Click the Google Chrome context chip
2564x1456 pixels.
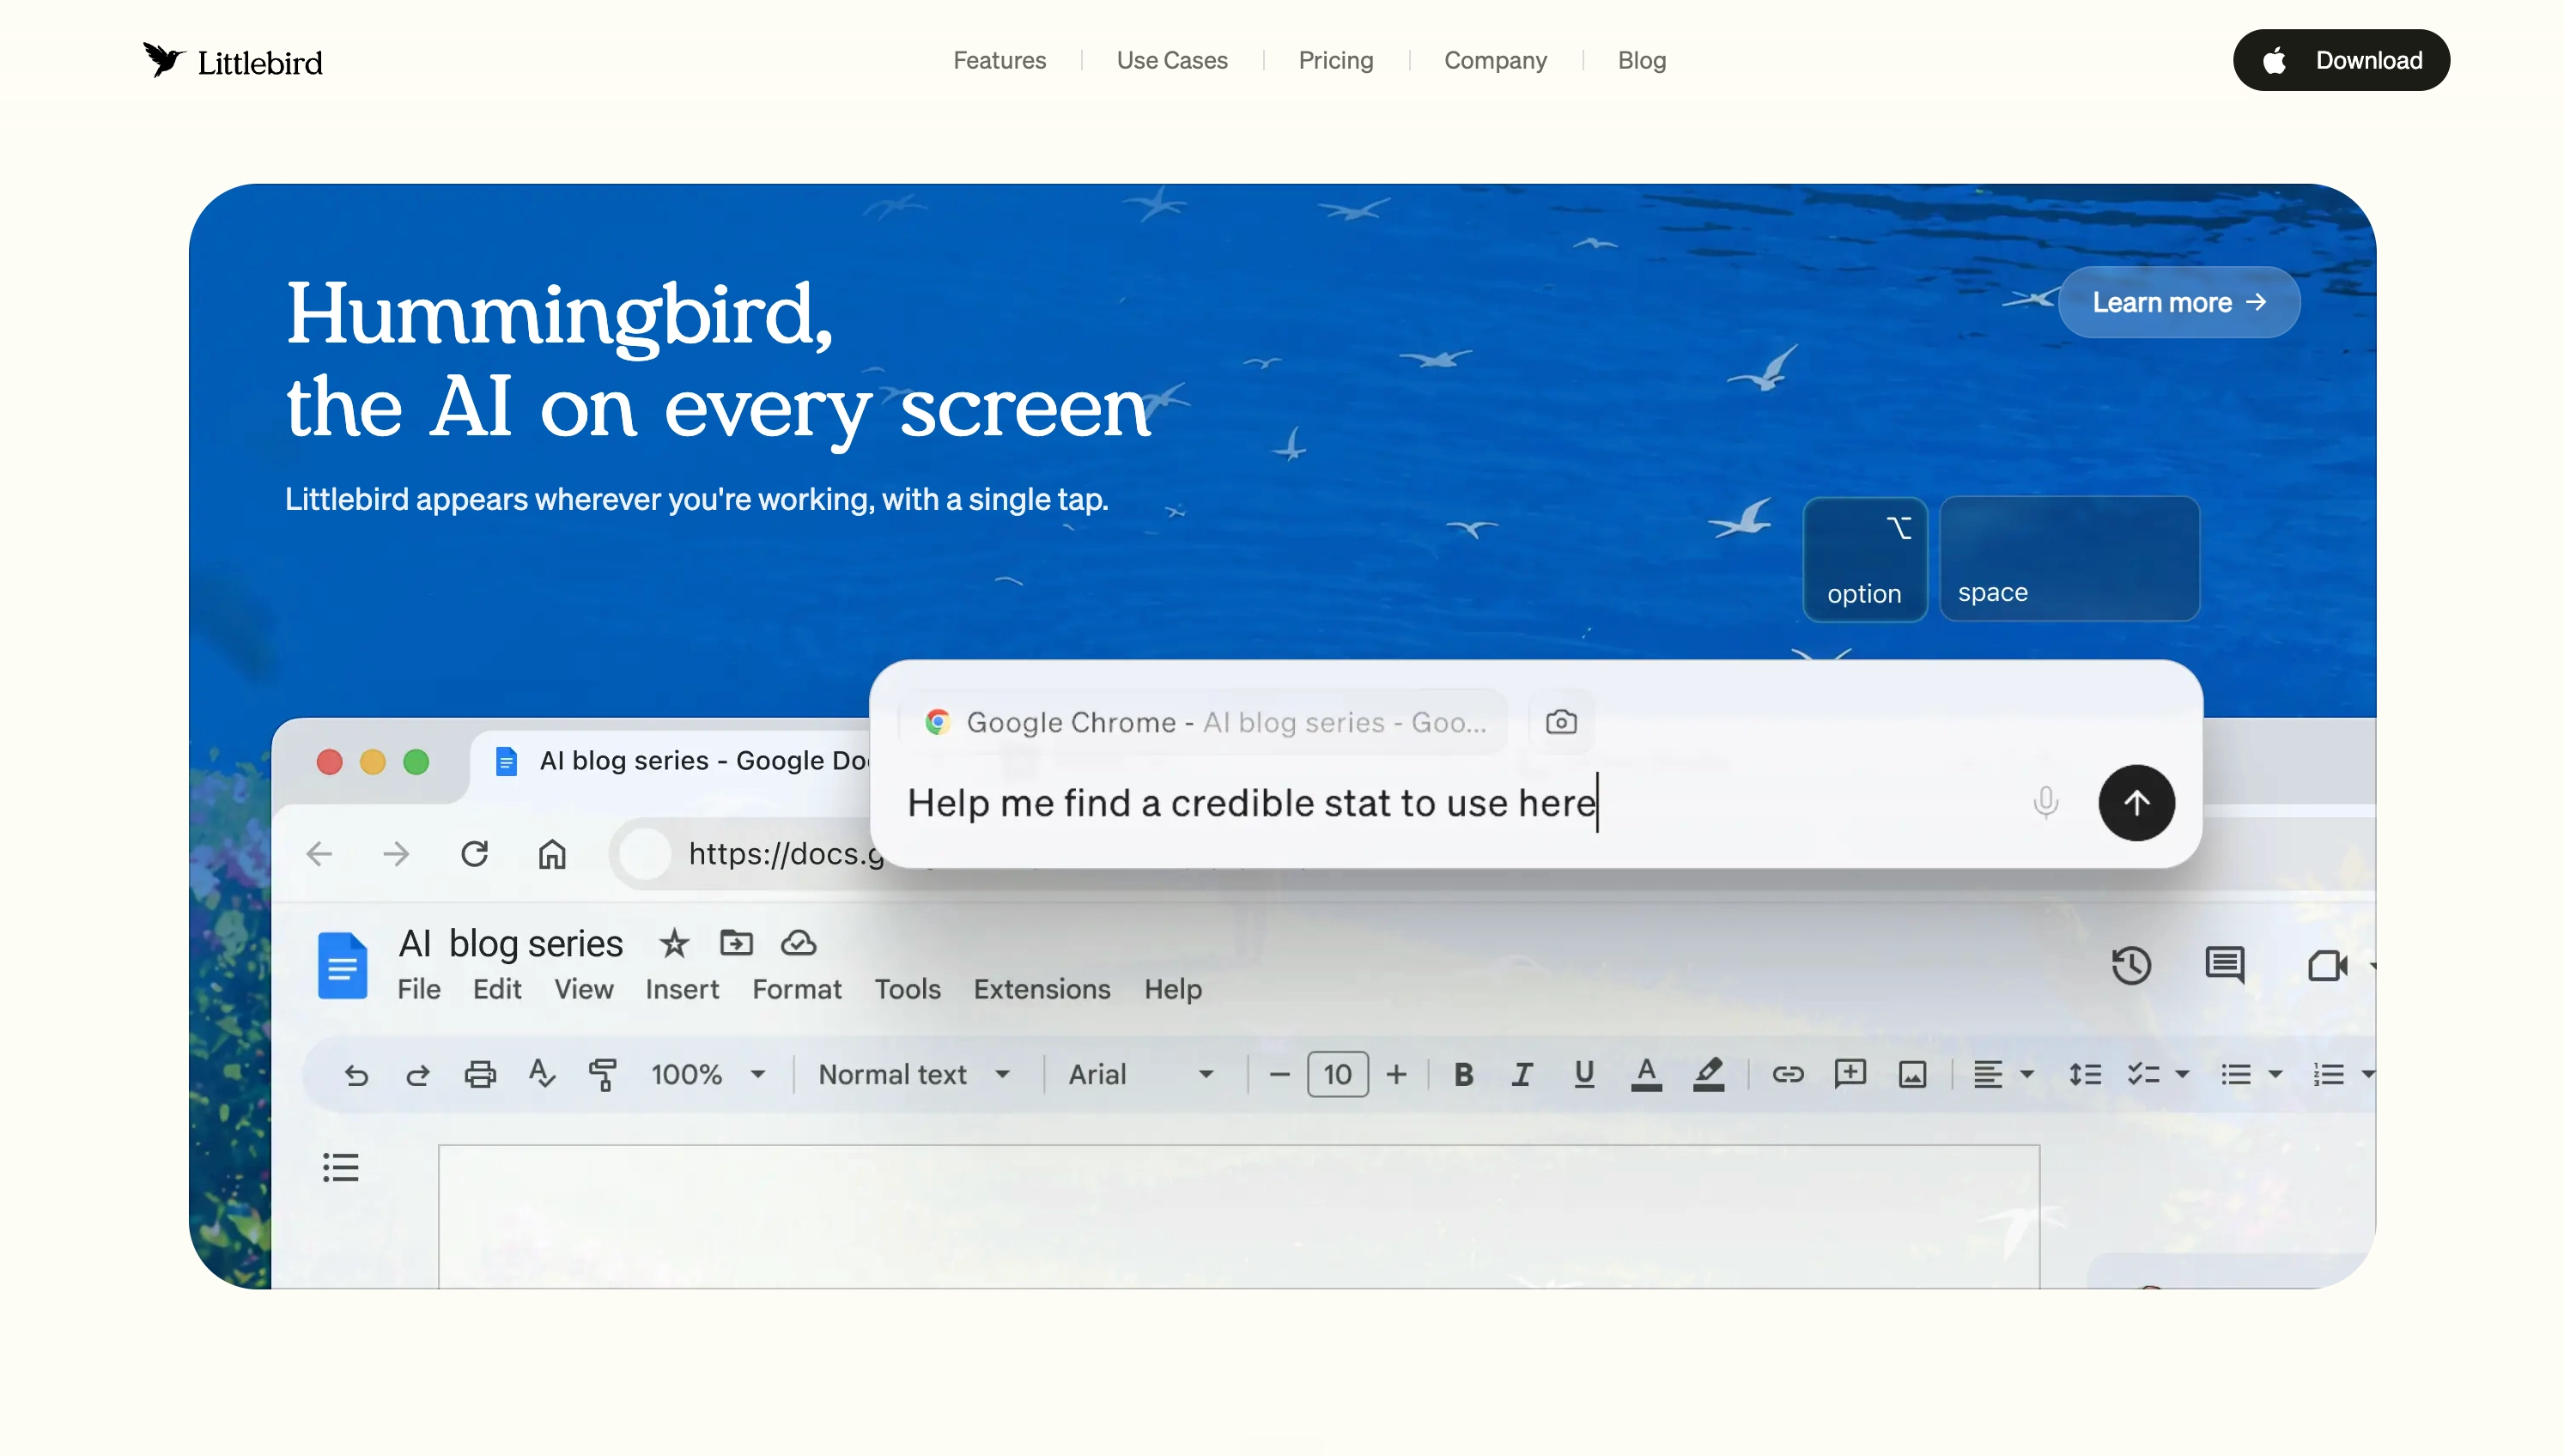pyautogui.click(x=1204, y=722)
